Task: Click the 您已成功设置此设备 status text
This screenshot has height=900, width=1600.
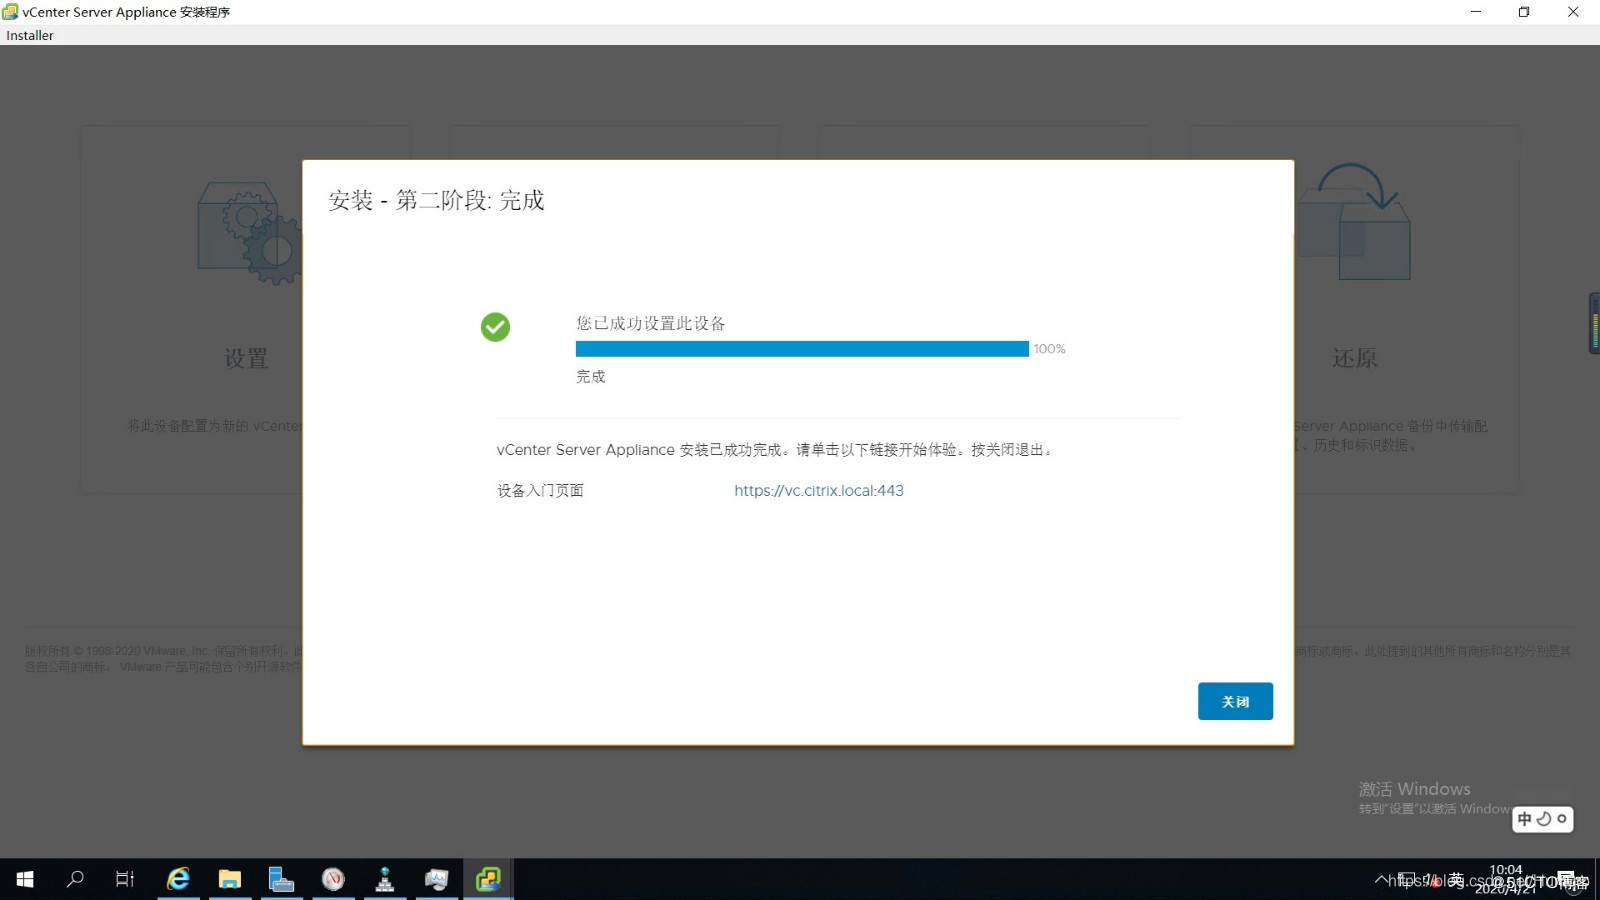Action: (x=651, y=323)
